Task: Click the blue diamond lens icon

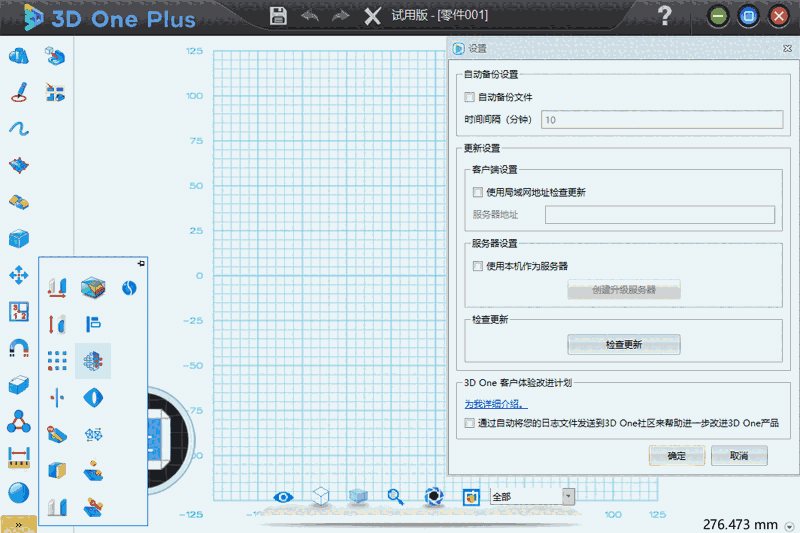Action: [93, 398]
